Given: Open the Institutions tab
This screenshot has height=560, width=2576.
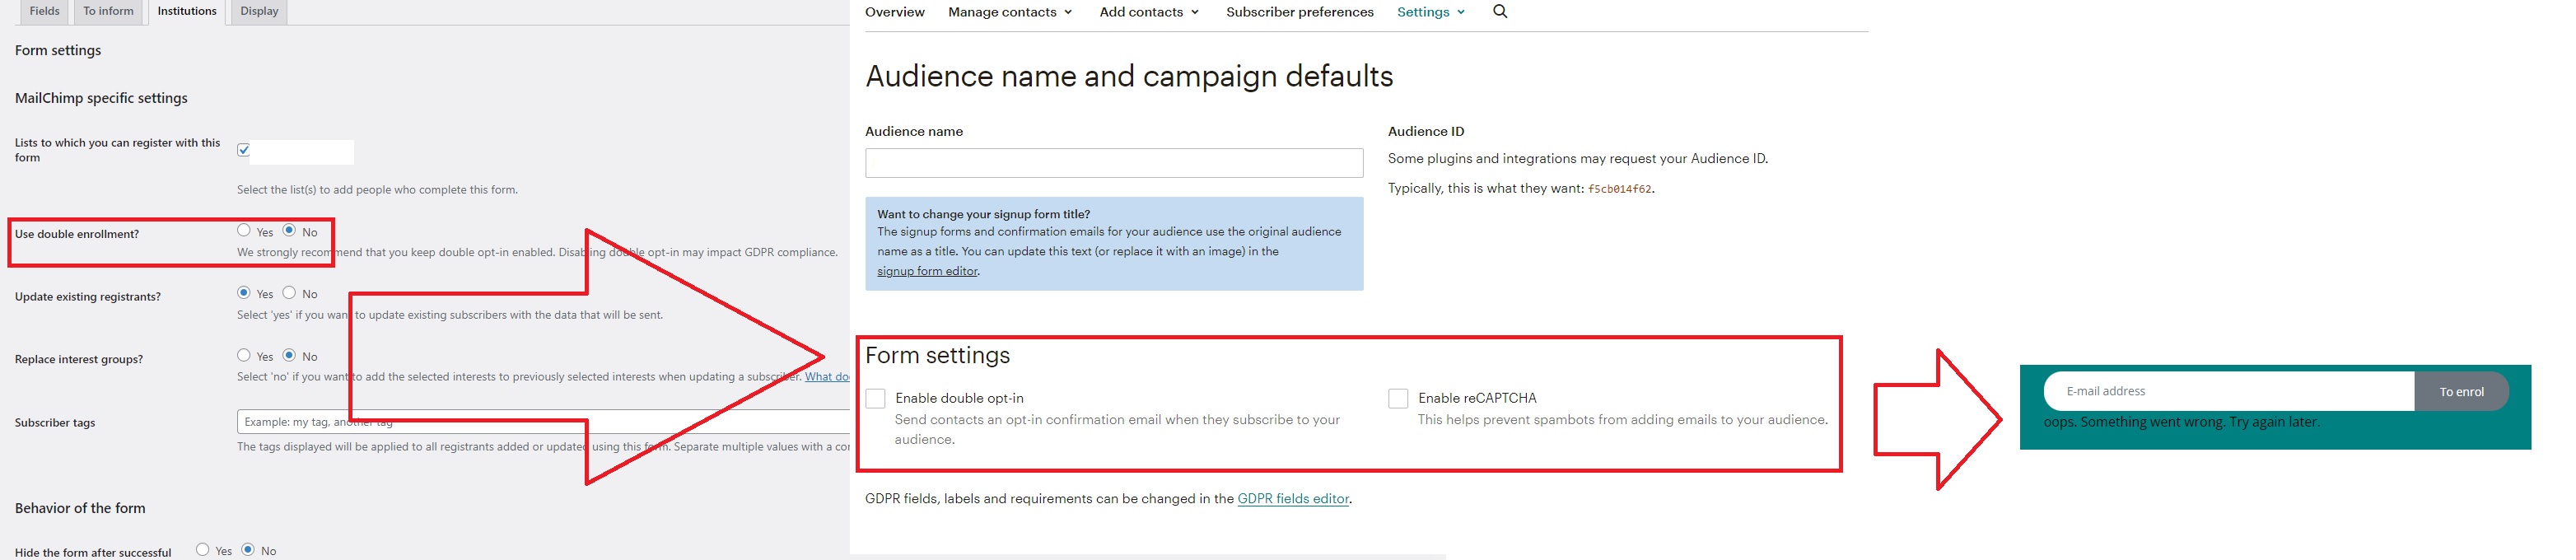Looking at the screenshot, I should pyautogui.click(x=187, y=11).
